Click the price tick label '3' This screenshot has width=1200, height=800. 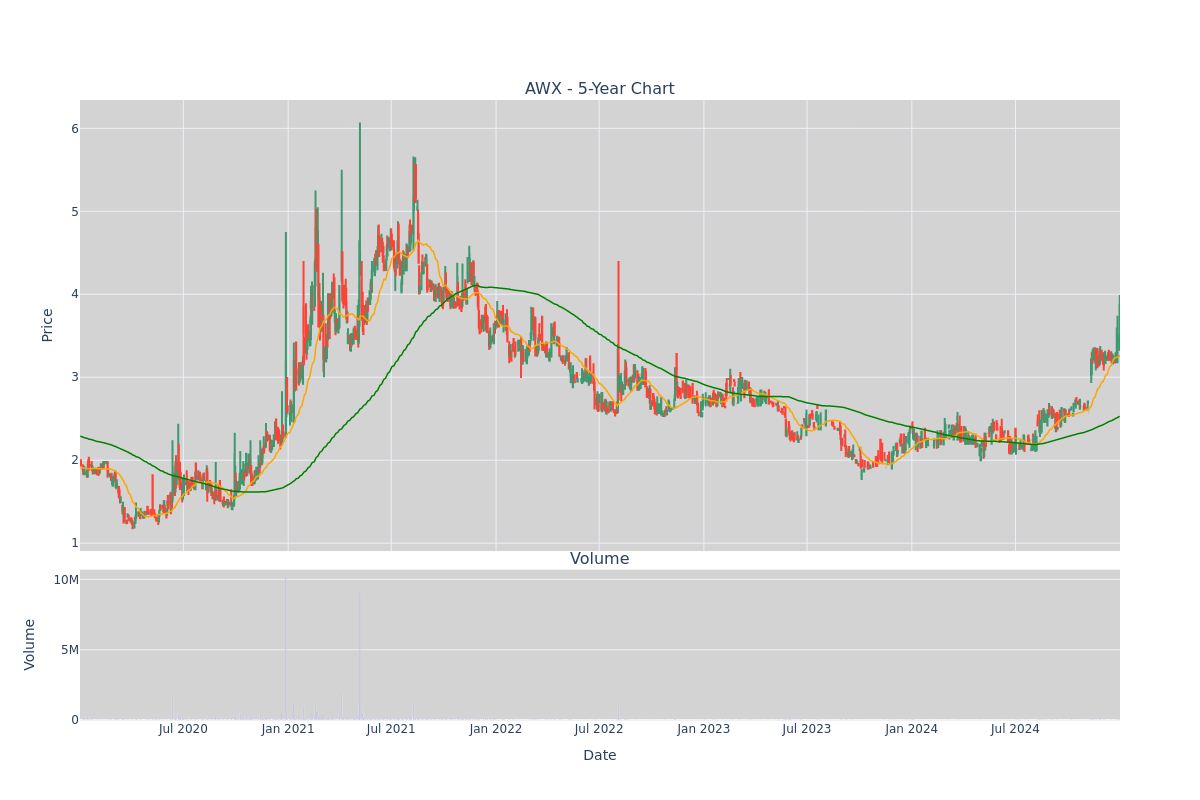coord(74,377)
